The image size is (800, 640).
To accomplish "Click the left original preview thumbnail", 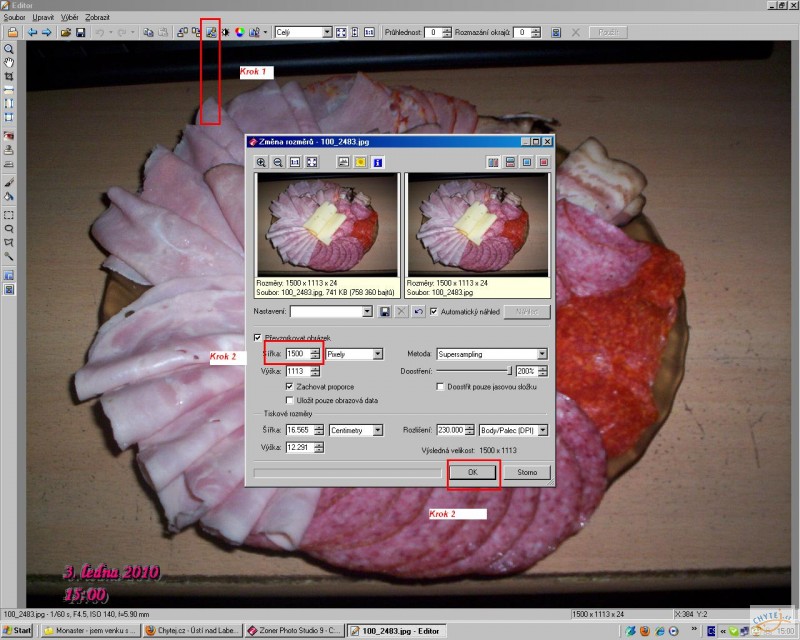I will [x=327, y=225].
